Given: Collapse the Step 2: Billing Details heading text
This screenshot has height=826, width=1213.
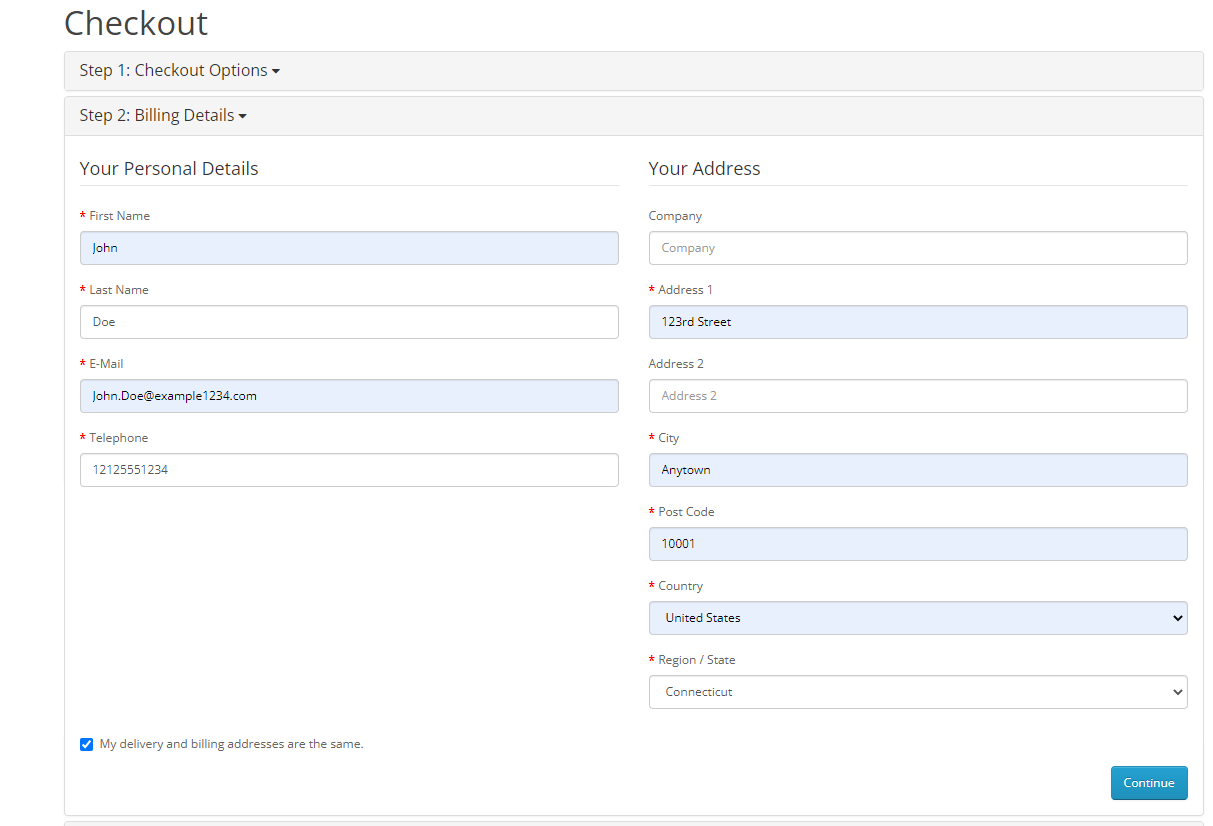Looking at the screenshot, I should coord(157,116).
